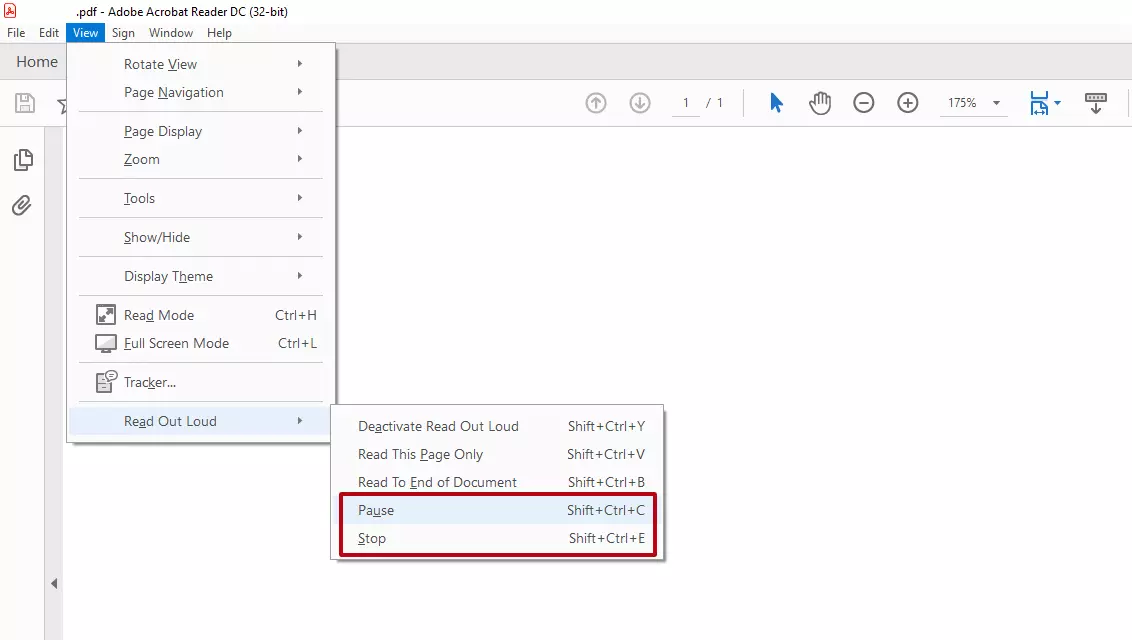Open the page thumbnails panel icon
Viewport: 1132px width, 640px height.
click(x=22, y=160)
